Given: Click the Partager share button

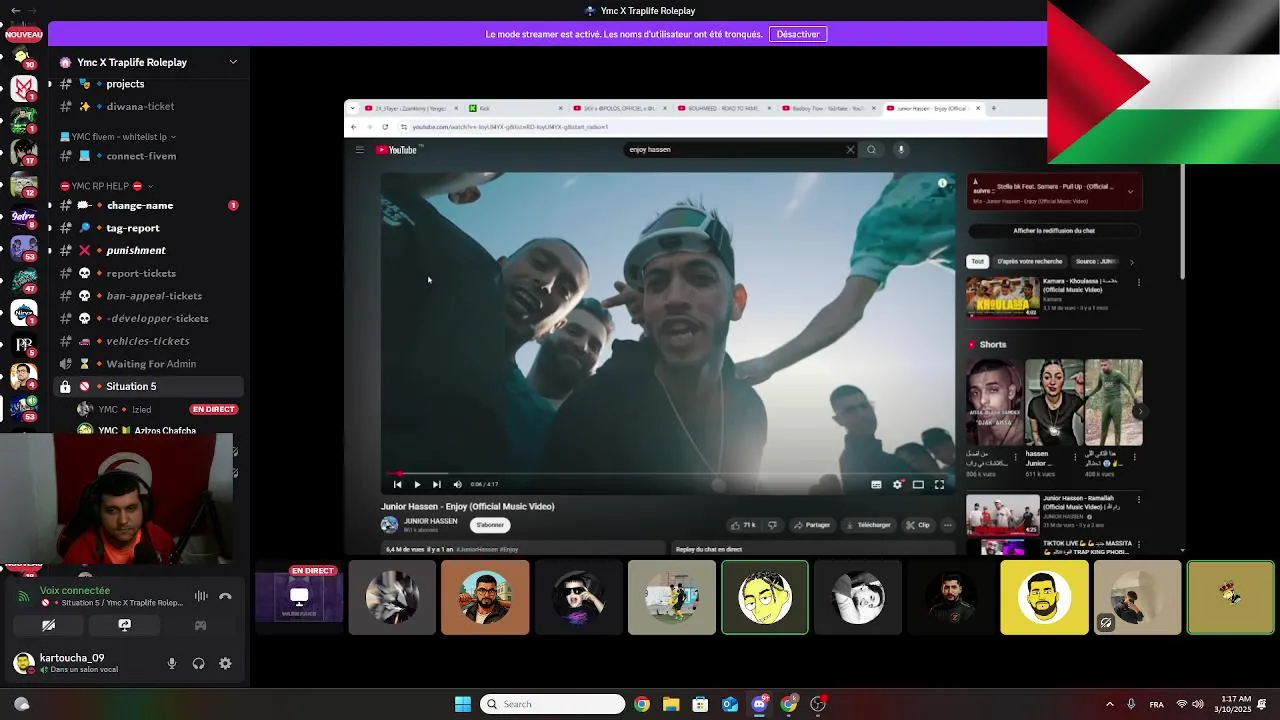Looking at the screenshot, I should click(x=812, y=525).
